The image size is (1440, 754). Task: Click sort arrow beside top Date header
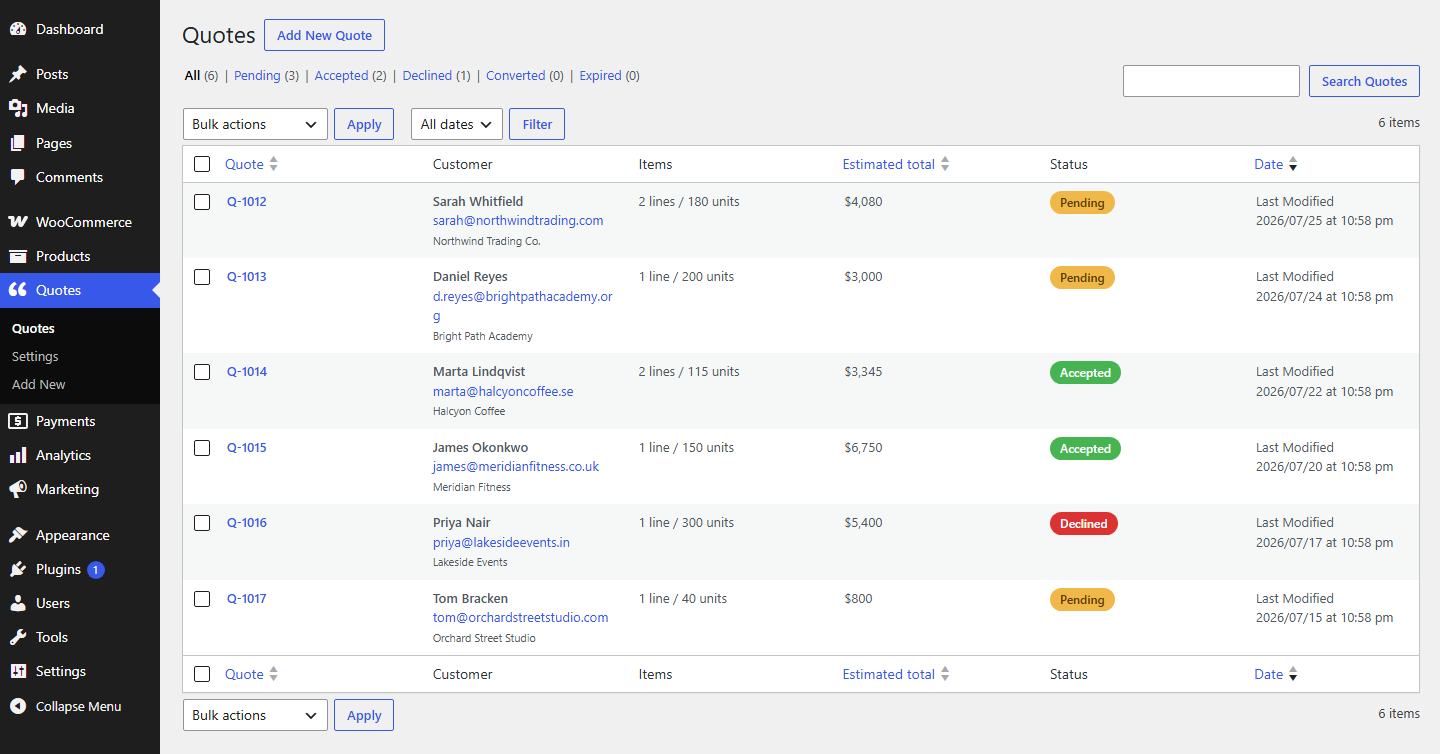click(x=1293, y=164)
